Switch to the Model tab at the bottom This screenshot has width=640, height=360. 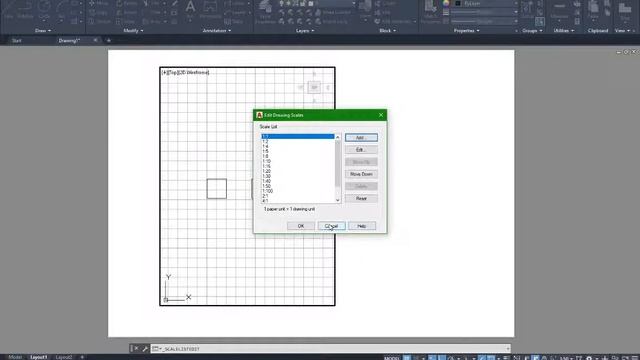click(x=15, y=357)
